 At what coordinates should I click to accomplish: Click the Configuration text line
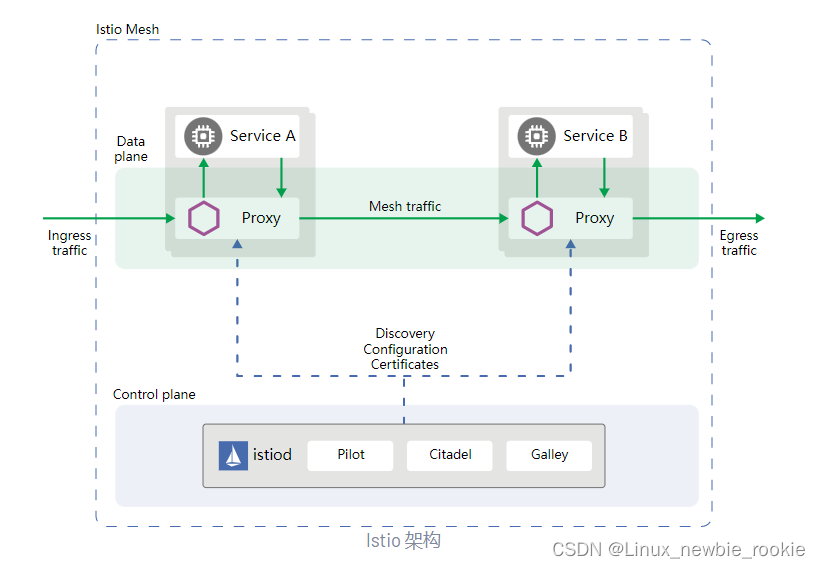[405, 349]
